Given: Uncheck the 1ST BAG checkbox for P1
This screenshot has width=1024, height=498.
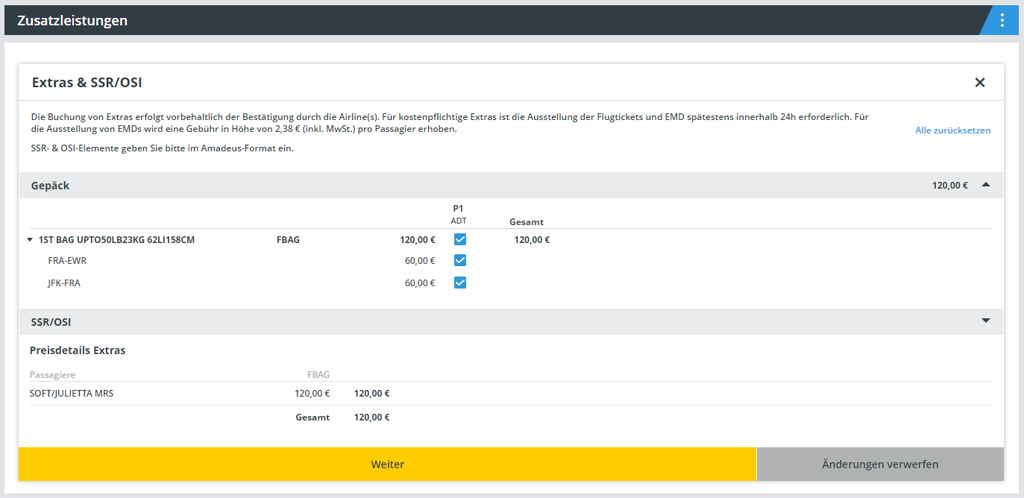Looking at the screenshot, I should (460, 239).
